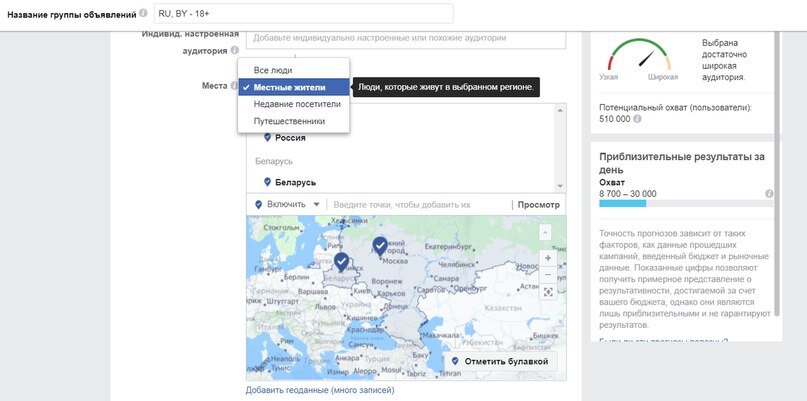Click Казахстан label on the map

click(502, 308)
